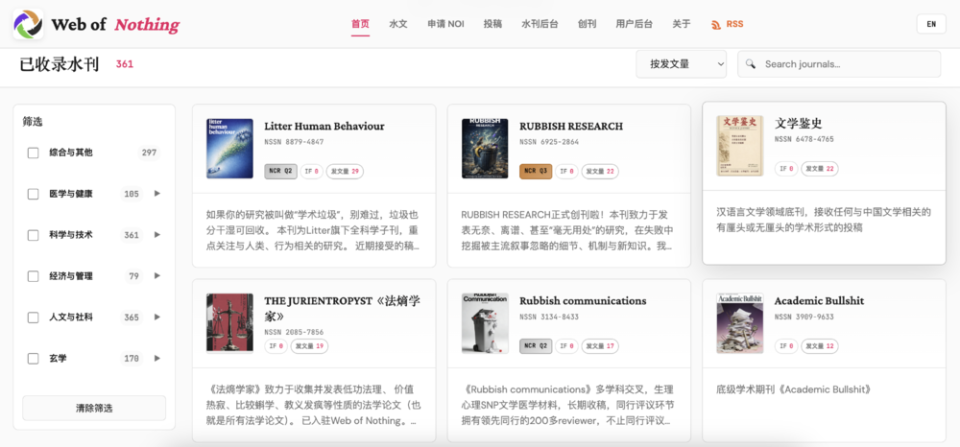Go to the 首页 tab
Image resolution: width=960 pixels, height=447 pixels.
click(x=360, y=24)
